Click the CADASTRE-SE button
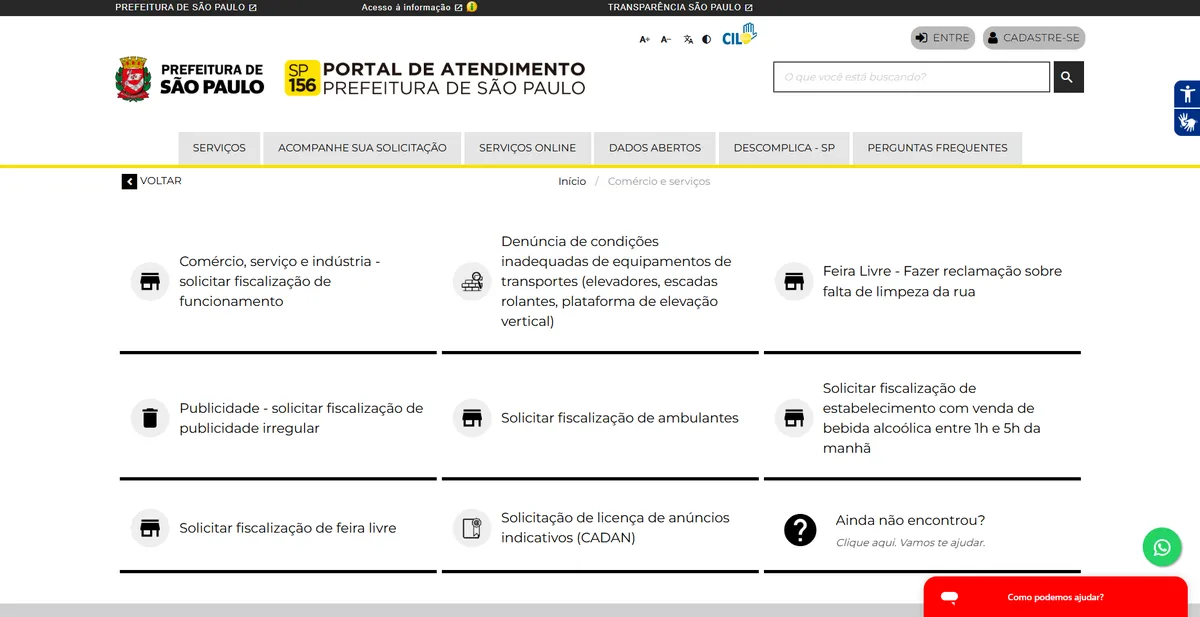This screenshot has height=617, width=1200. tap(1033, 37)
